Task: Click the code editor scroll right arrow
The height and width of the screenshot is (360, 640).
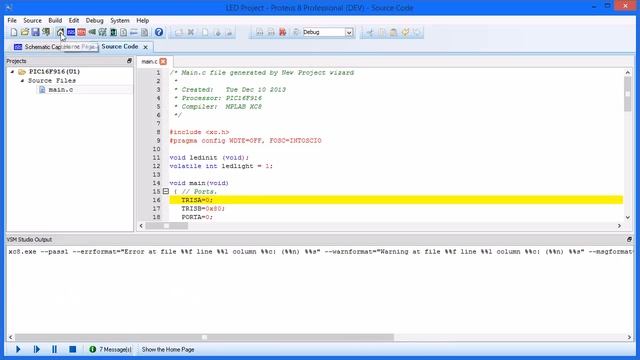Action: pos(619,226)
